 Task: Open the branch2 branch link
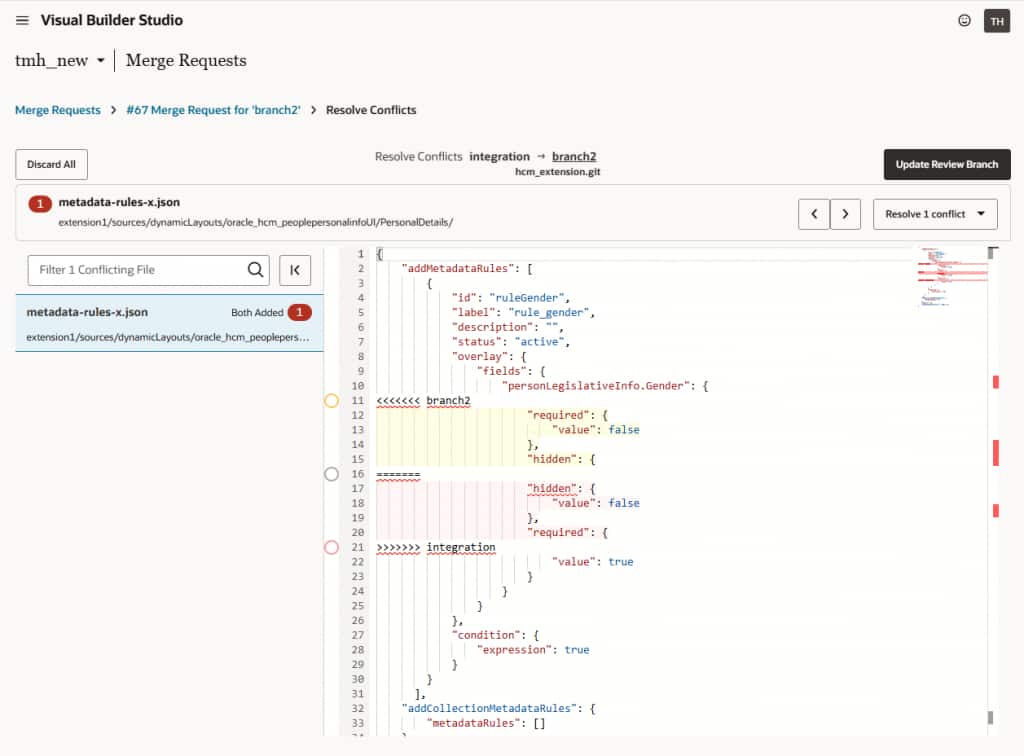[574, 156]
